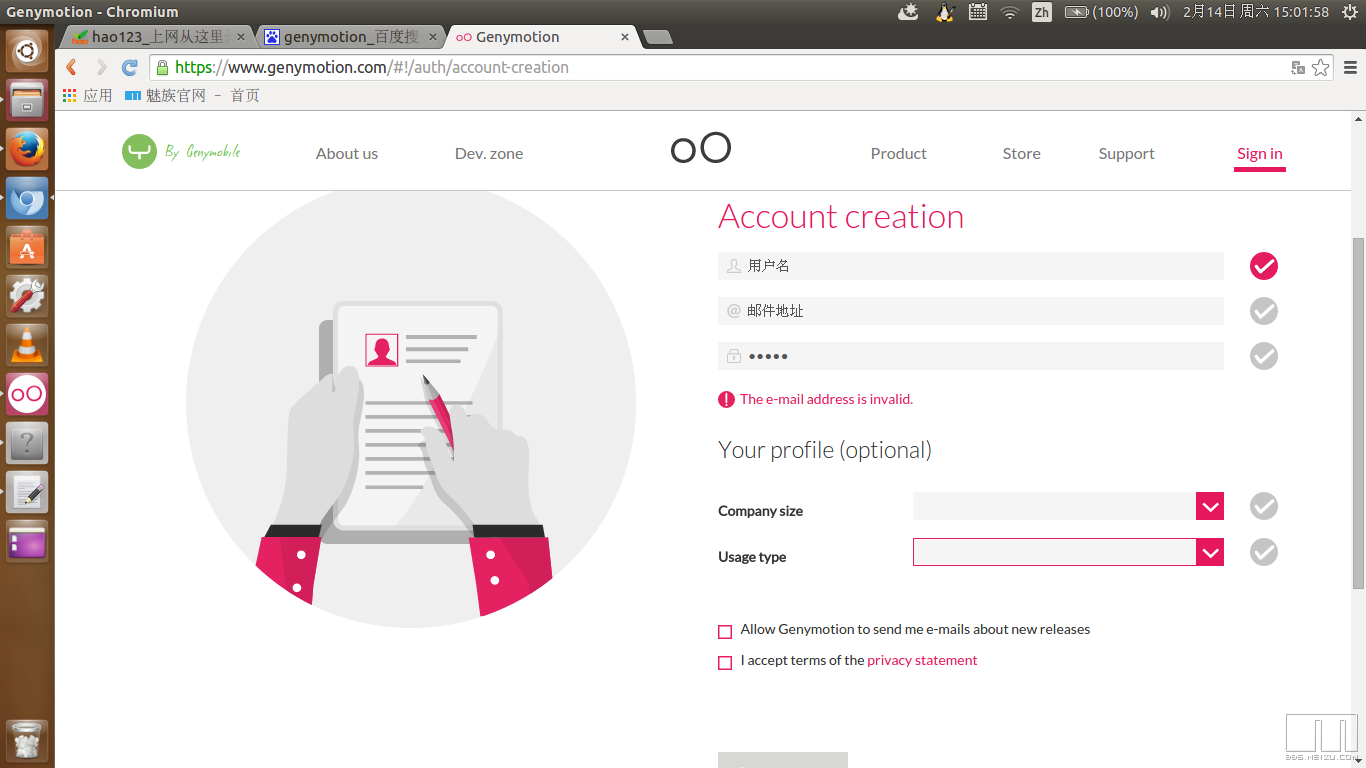1366x768 pixels.
Task: Switch to the hao123 browser tab
Action: click(155, 37)
